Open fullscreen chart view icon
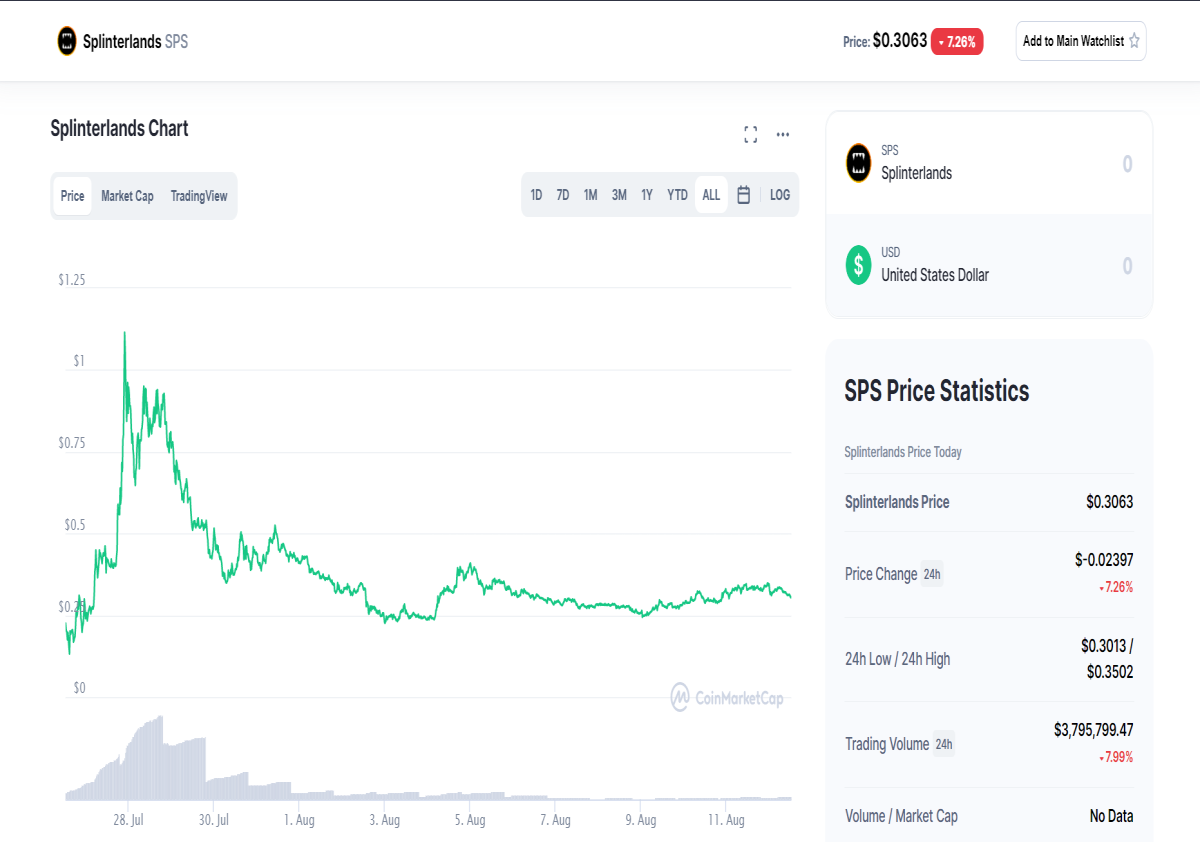This screenshot has height=842, width=1200. point(751,134)
